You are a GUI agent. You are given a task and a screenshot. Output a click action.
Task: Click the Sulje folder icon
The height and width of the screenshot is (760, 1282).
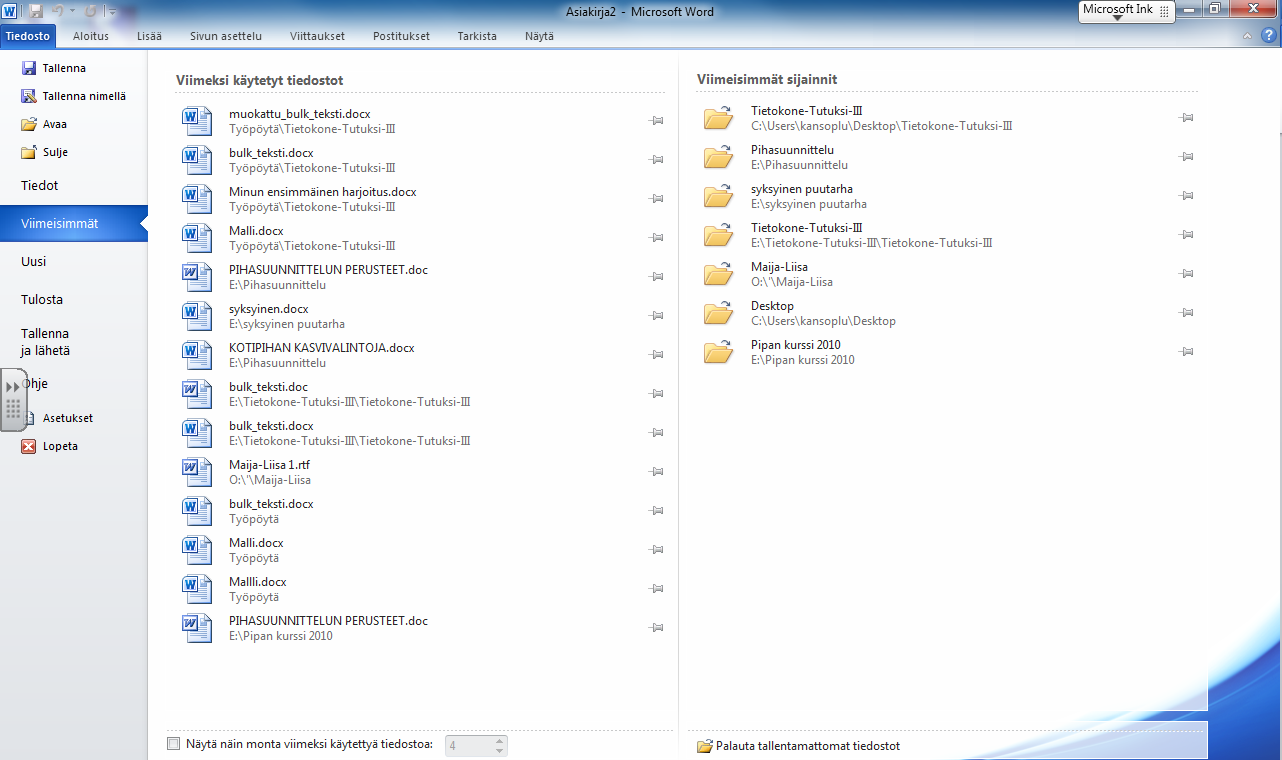tap(29, 152)
